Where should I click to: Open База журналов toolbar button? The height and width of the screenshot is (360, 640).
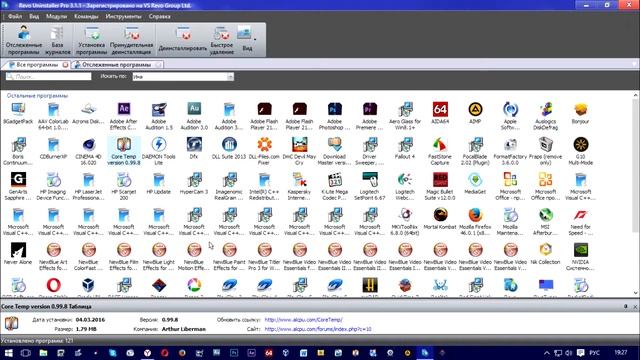pyautogui.click(x=58, y=40)
